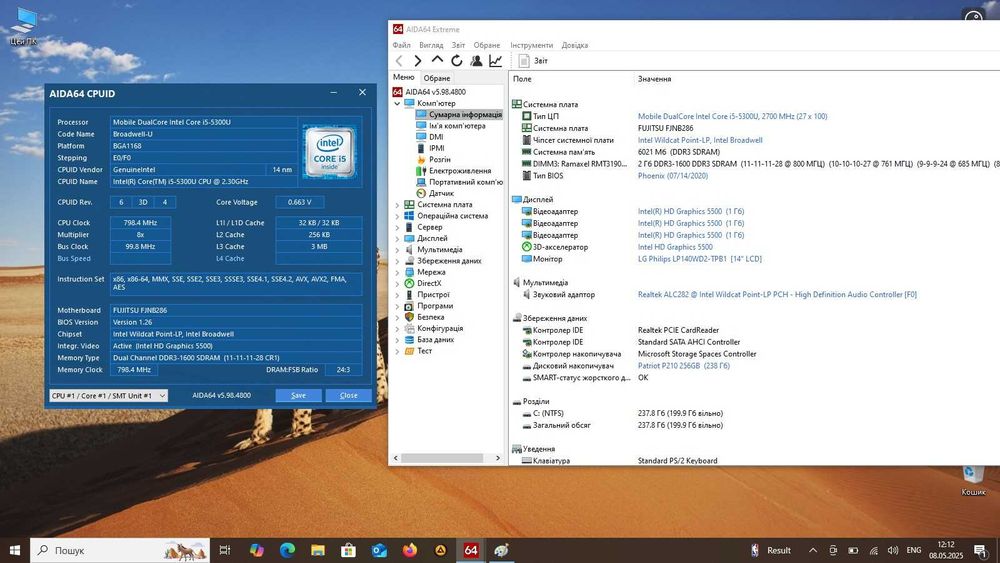
Task: Click the sidebar horizontal scrollbar left arrow
Action: pyautogui.click(x=396, y=458)
